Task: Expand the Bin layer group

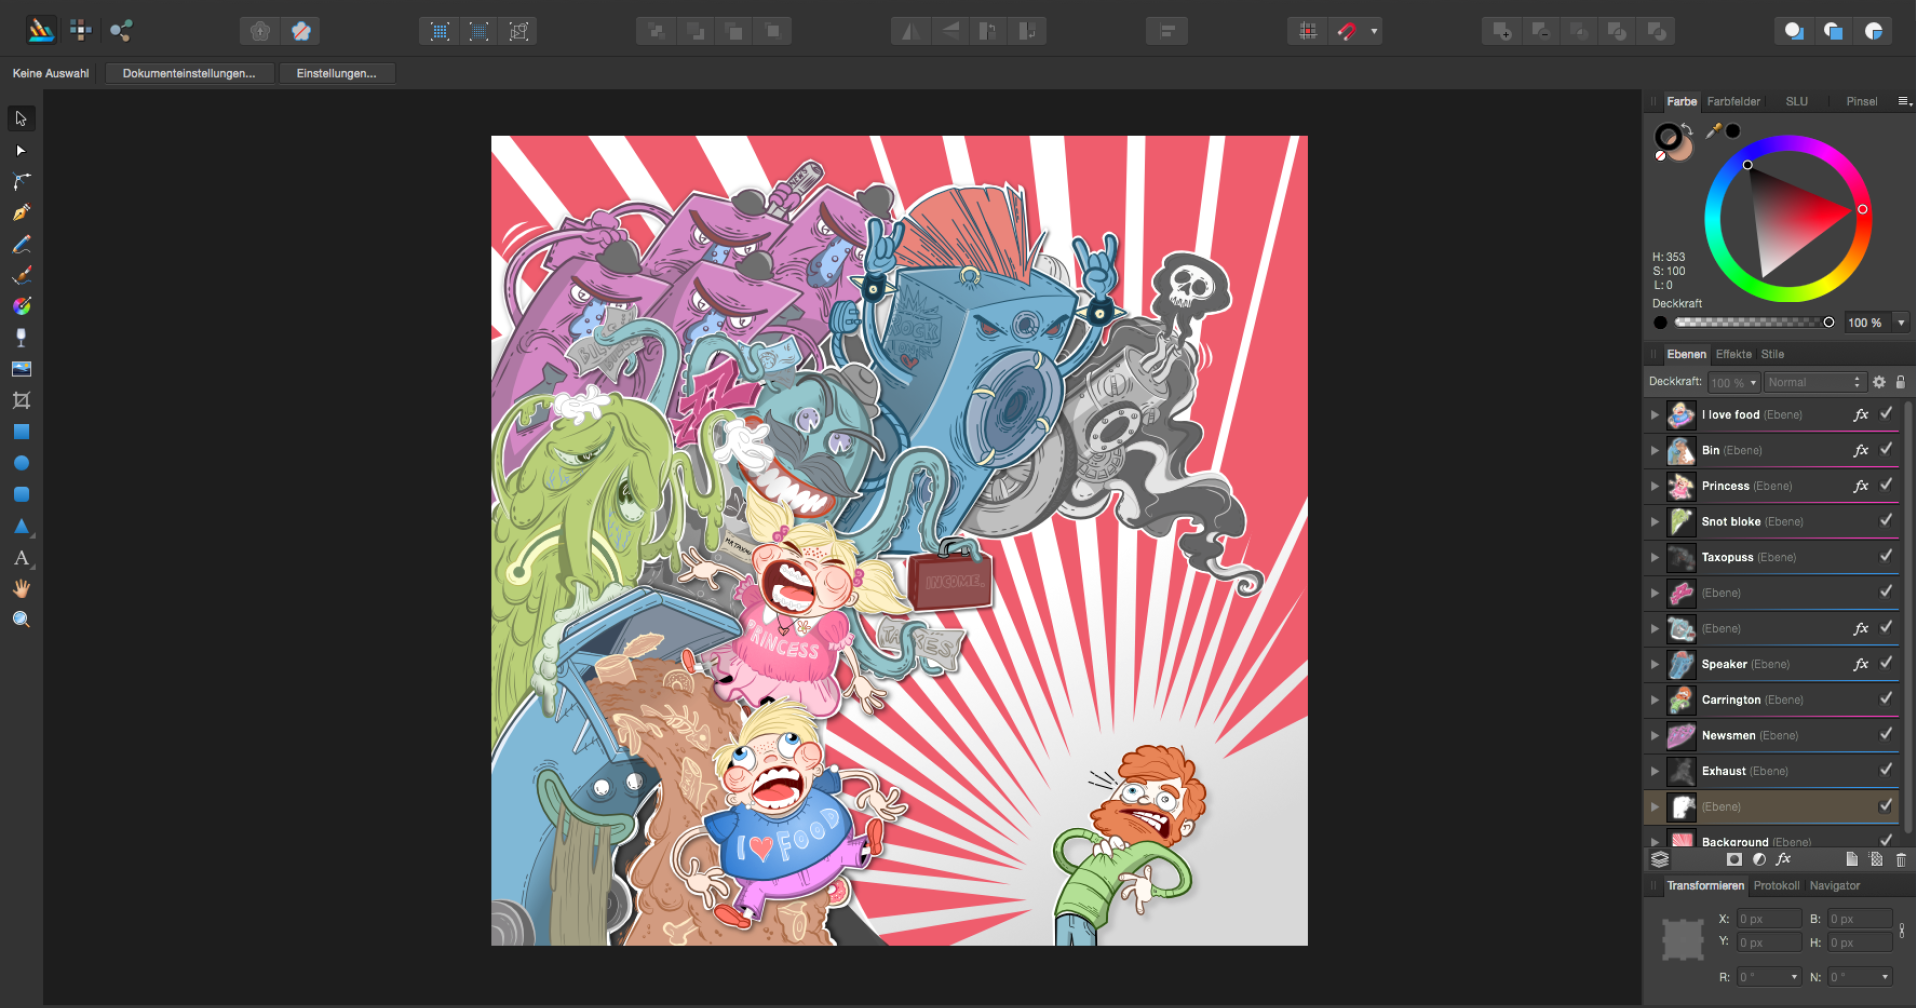Action: tap(1655, 451)
